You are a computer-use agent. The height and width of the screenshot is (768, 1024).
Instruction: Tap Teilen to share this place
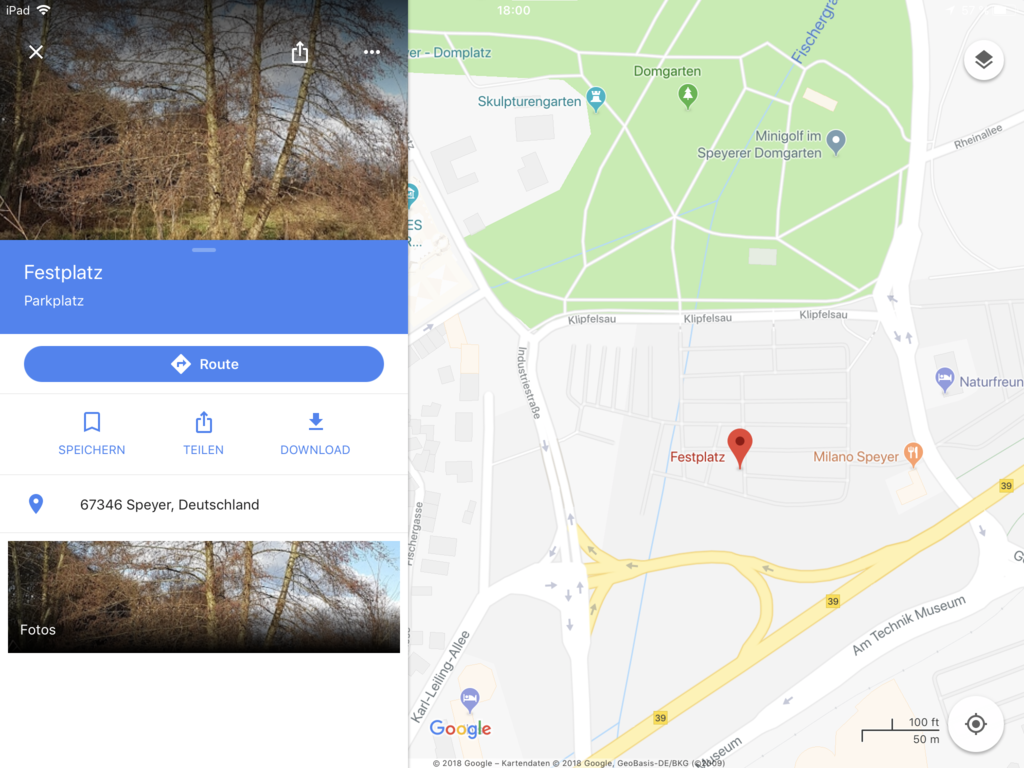coord(203,434)
